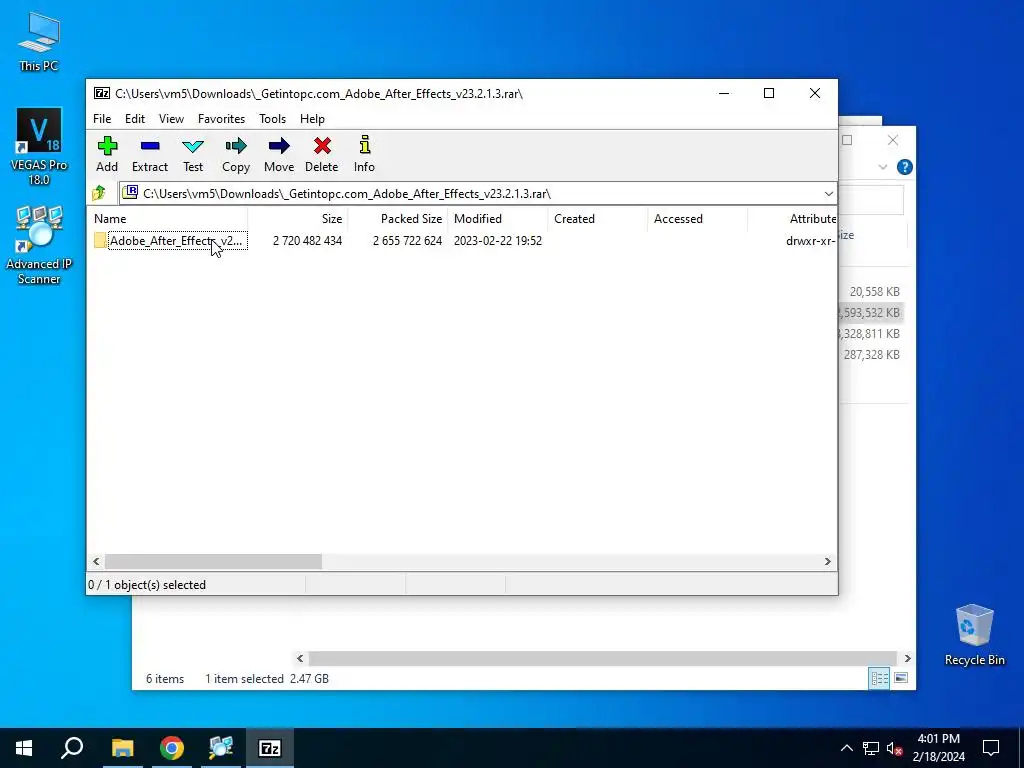Open taskbar search magnifier
The width and height of the screenshot is (1024, 768).
[72, 748]
